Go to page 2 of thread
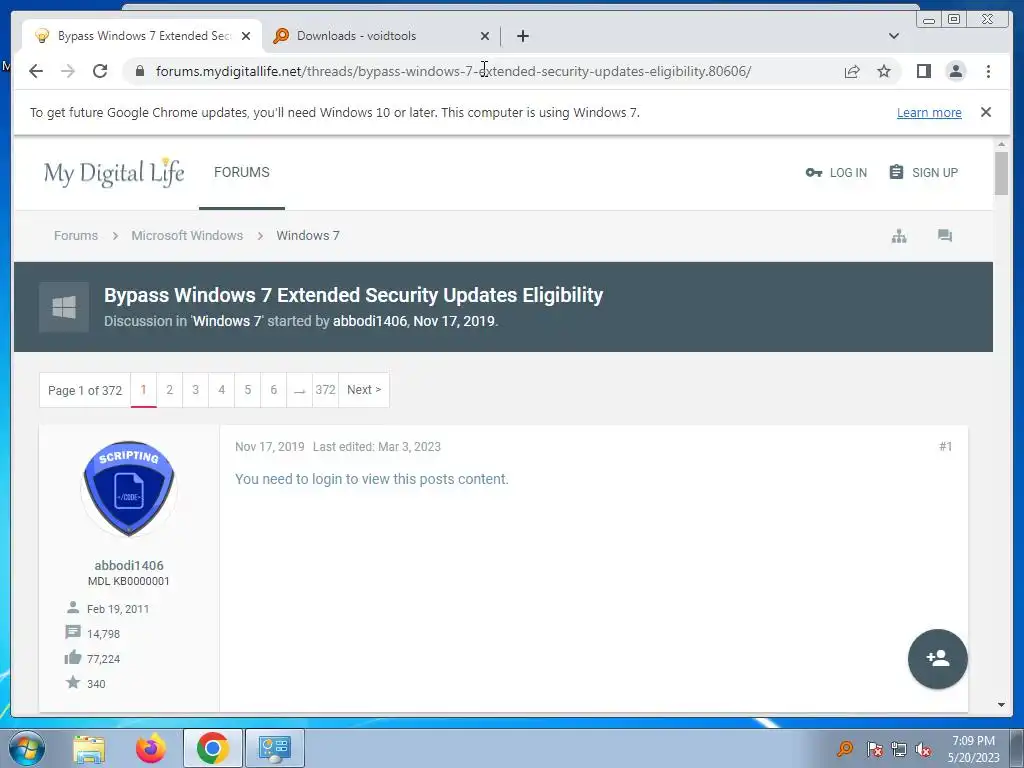Viewport: 1024px width, 768px height. point(170,390)
